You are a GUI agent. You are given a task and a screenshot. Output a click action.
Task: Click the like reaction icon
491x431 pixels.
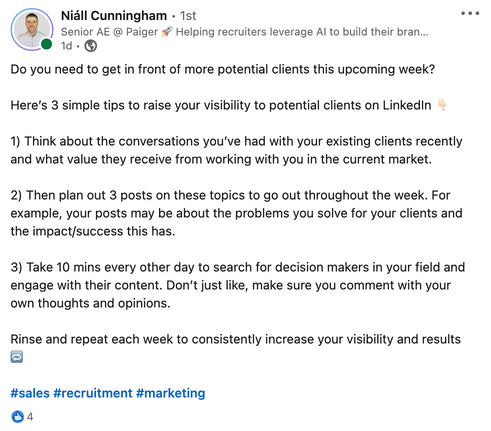[x=17, y=417]
